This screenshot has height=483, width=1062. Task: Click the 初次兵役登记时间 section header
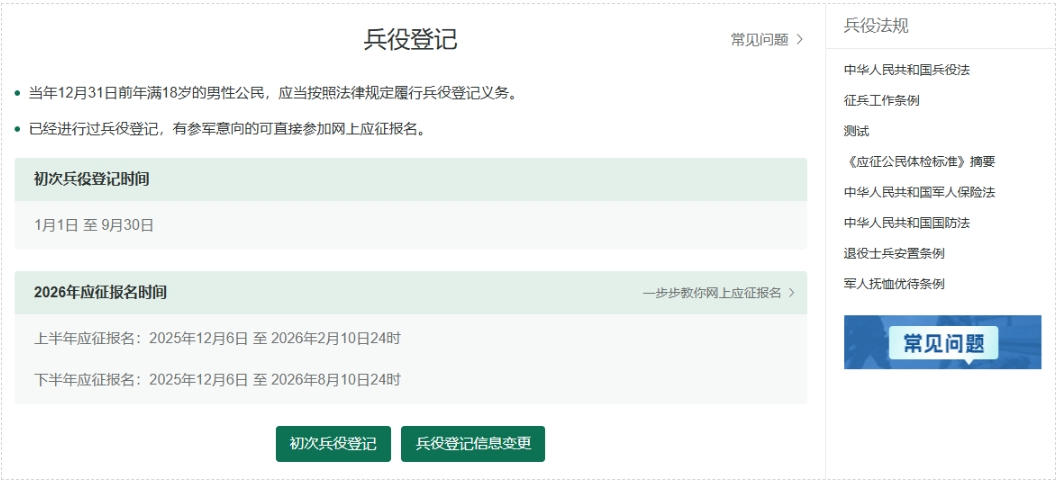pos(92,179)
